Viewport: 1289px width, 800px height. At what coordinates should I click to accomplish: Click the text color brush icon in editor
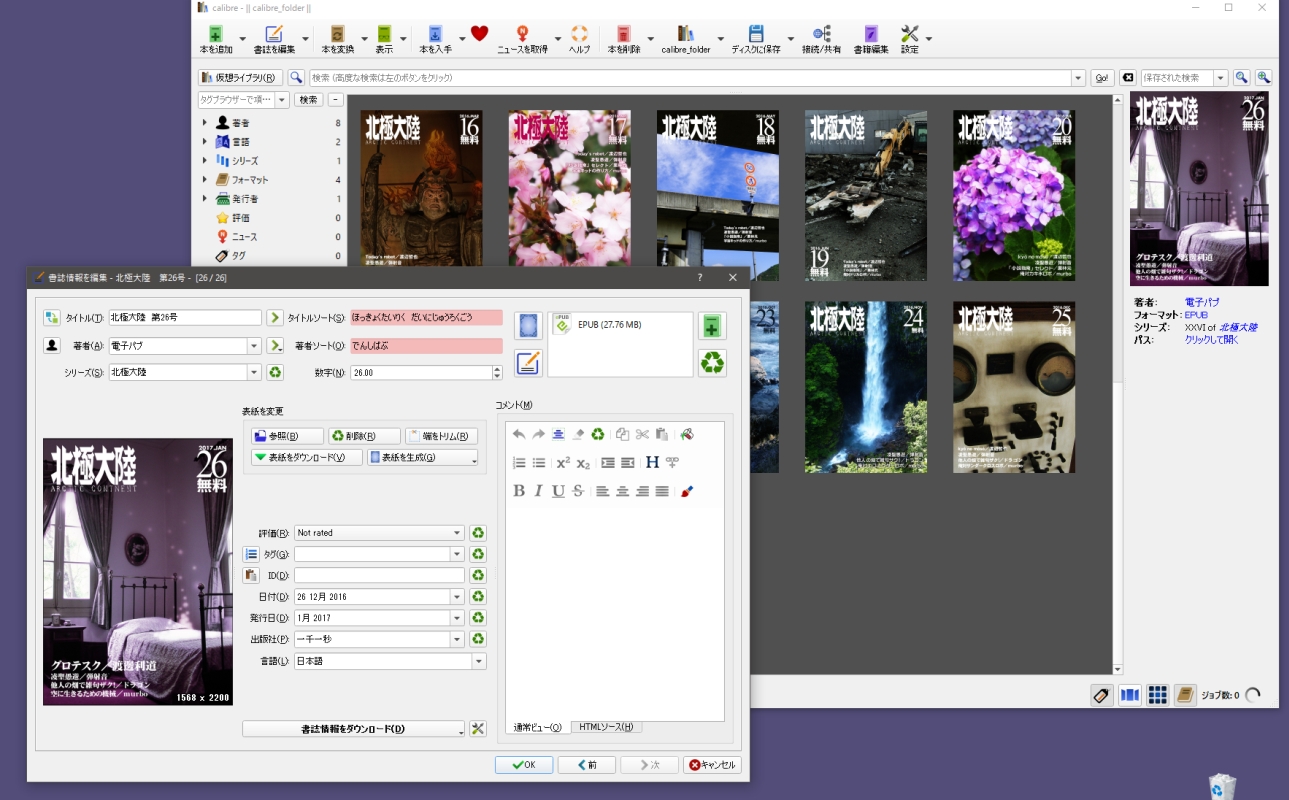coord(687,491)
